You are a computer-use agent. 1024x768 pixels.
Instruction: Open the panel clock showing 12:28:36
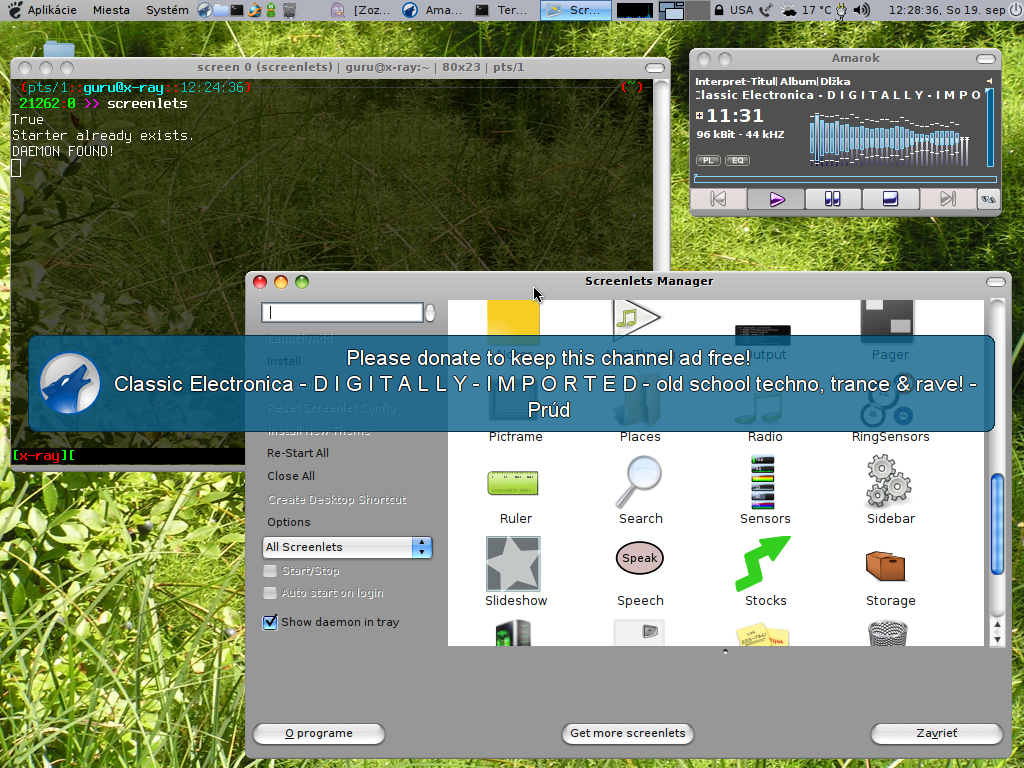point(947,10)
